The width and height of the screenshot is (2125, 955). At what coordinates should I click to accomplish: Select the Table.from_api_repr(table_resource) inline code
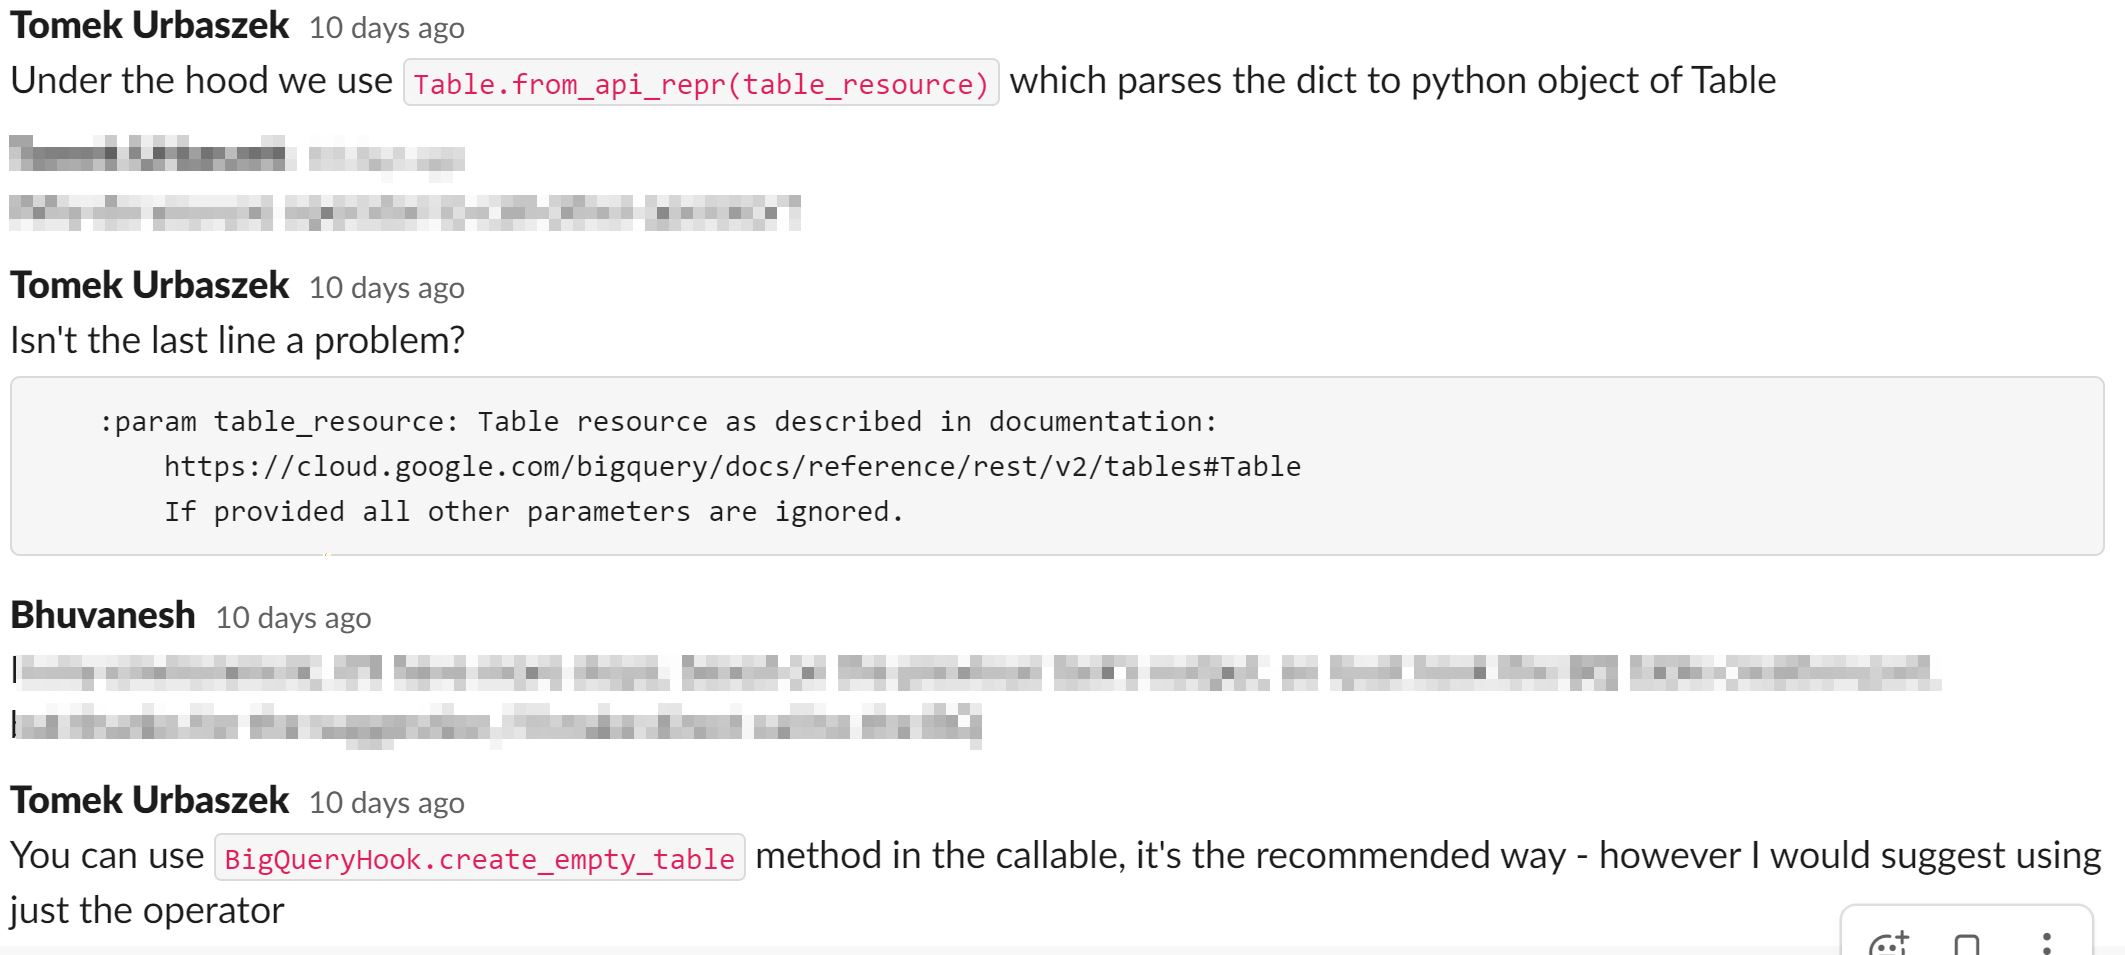701,83
